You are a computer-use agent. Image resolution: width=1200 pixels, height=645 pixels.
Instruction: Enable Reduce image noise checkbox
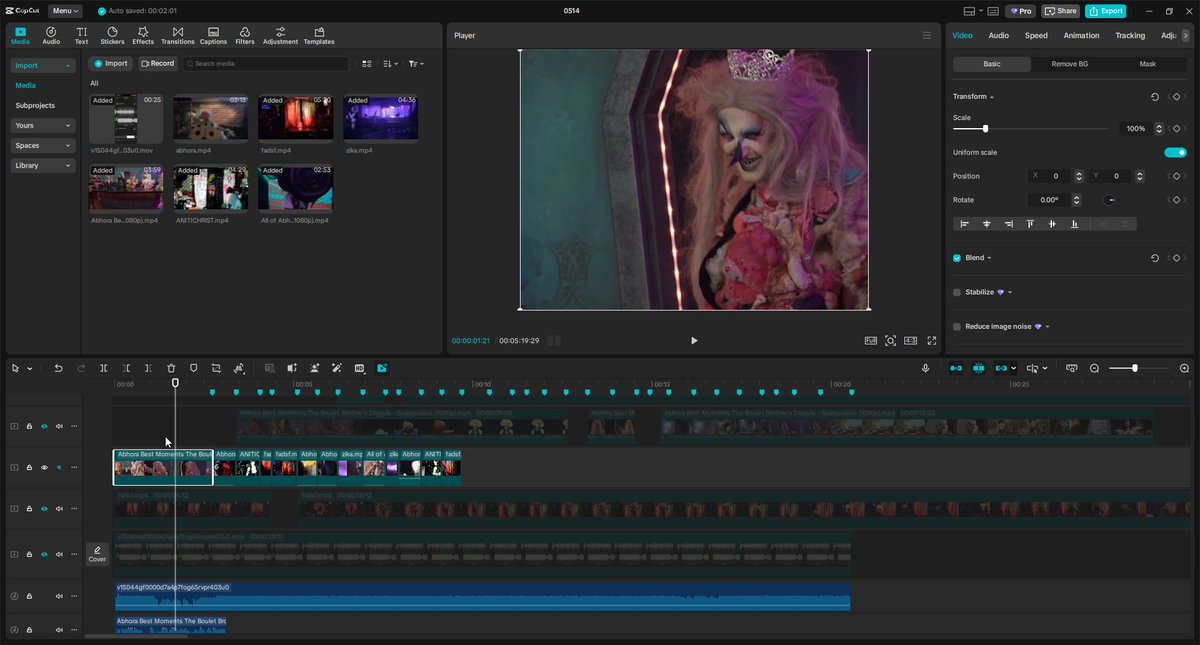pyautogui.click(x=957, y=326)
